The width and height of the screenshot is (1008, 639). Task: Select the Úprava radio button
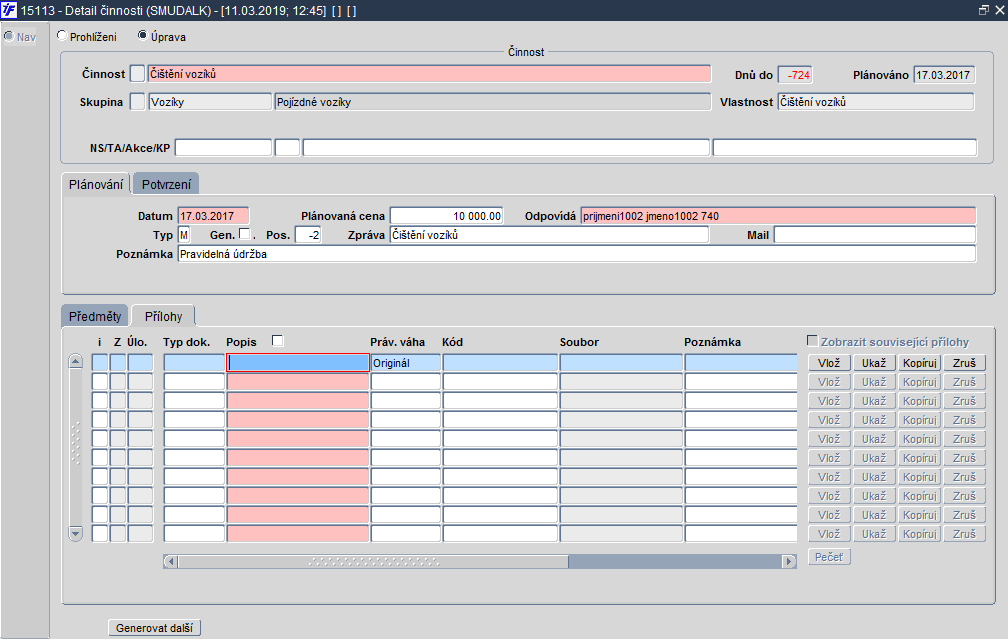(x=143, y=36)
